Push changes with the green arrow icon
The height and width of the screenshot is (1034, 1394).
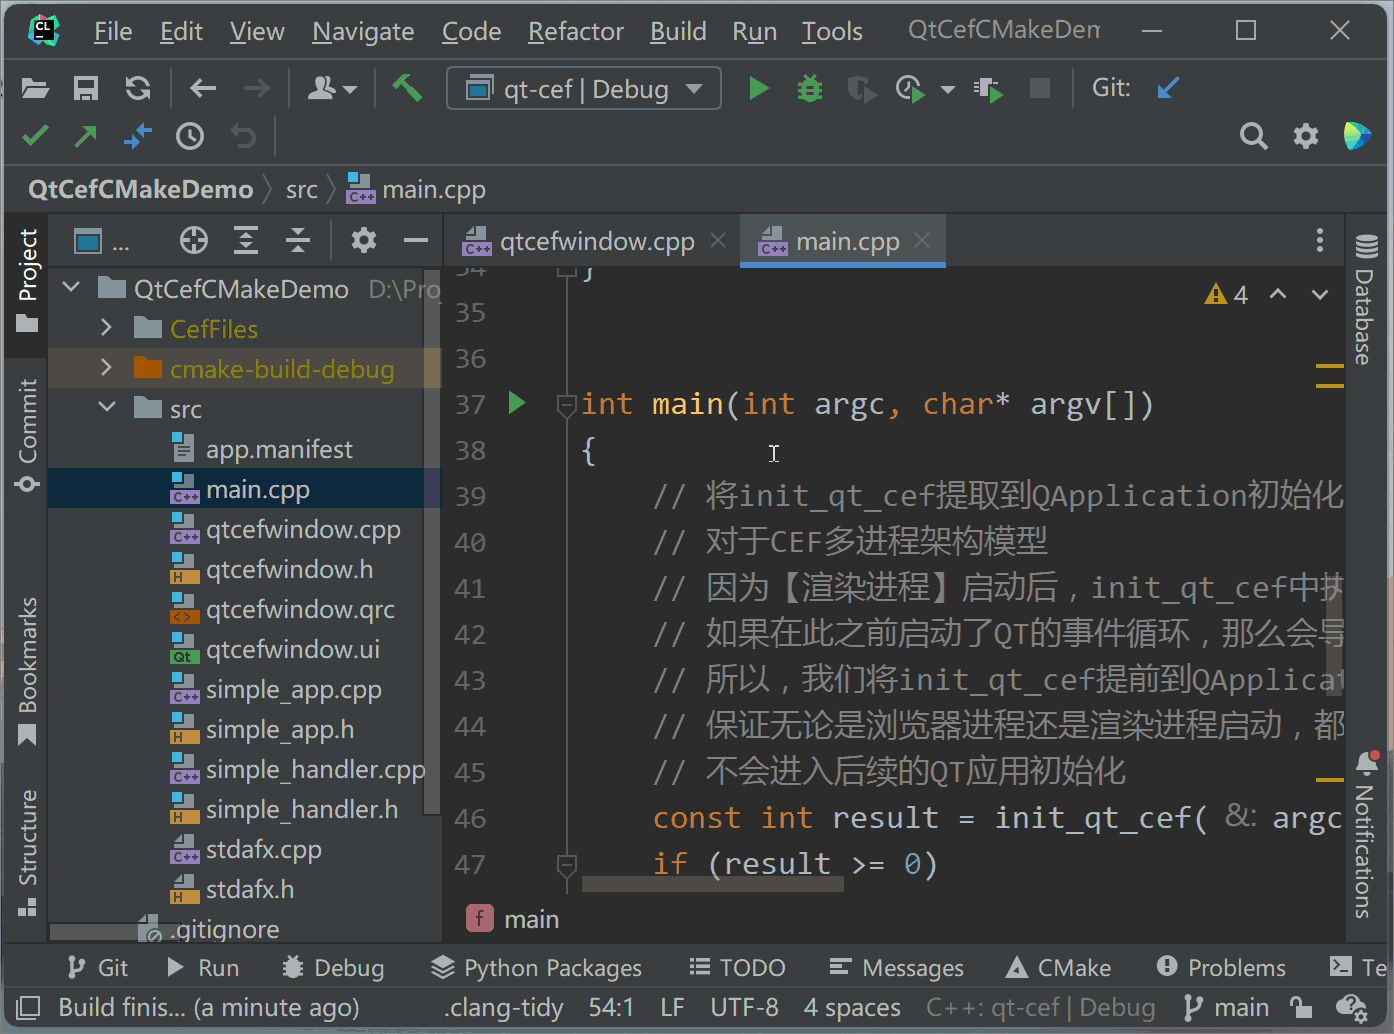point(86,135)
